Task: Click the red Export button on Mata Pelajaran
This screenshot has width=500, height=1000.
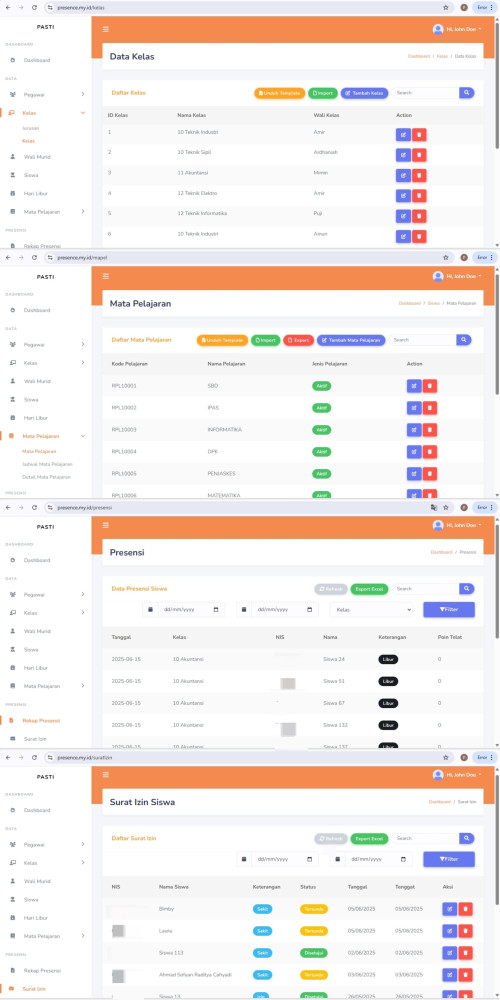Action: pyautogui.click(x=298, y=340)
